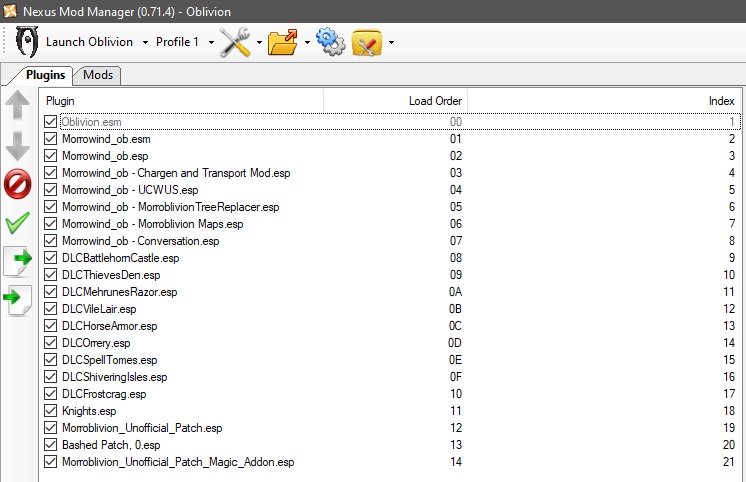Expand the Launch Oblivion dropdown arrow
This screenshot has height=482, width=746.
click(x=145, y=42)
